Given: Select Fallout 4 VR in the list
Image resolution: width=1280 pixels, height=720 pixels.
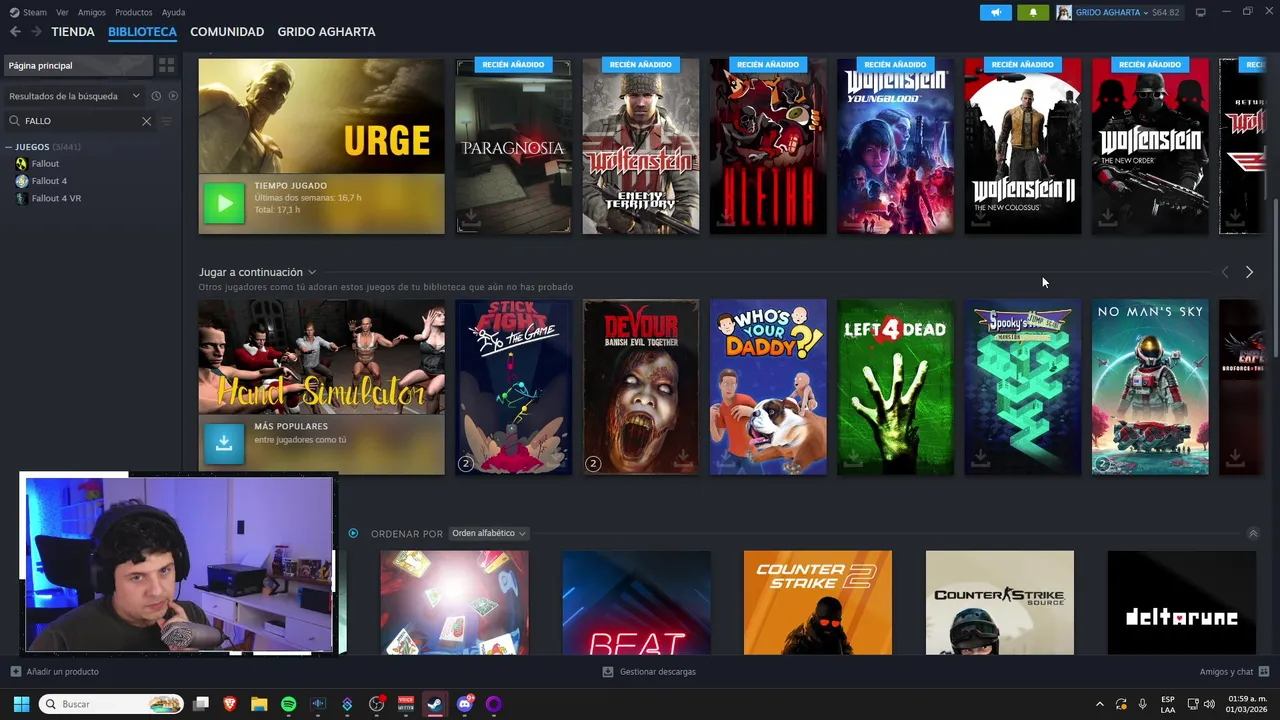Looking at the screenshot, I should [x=56, y=198].
